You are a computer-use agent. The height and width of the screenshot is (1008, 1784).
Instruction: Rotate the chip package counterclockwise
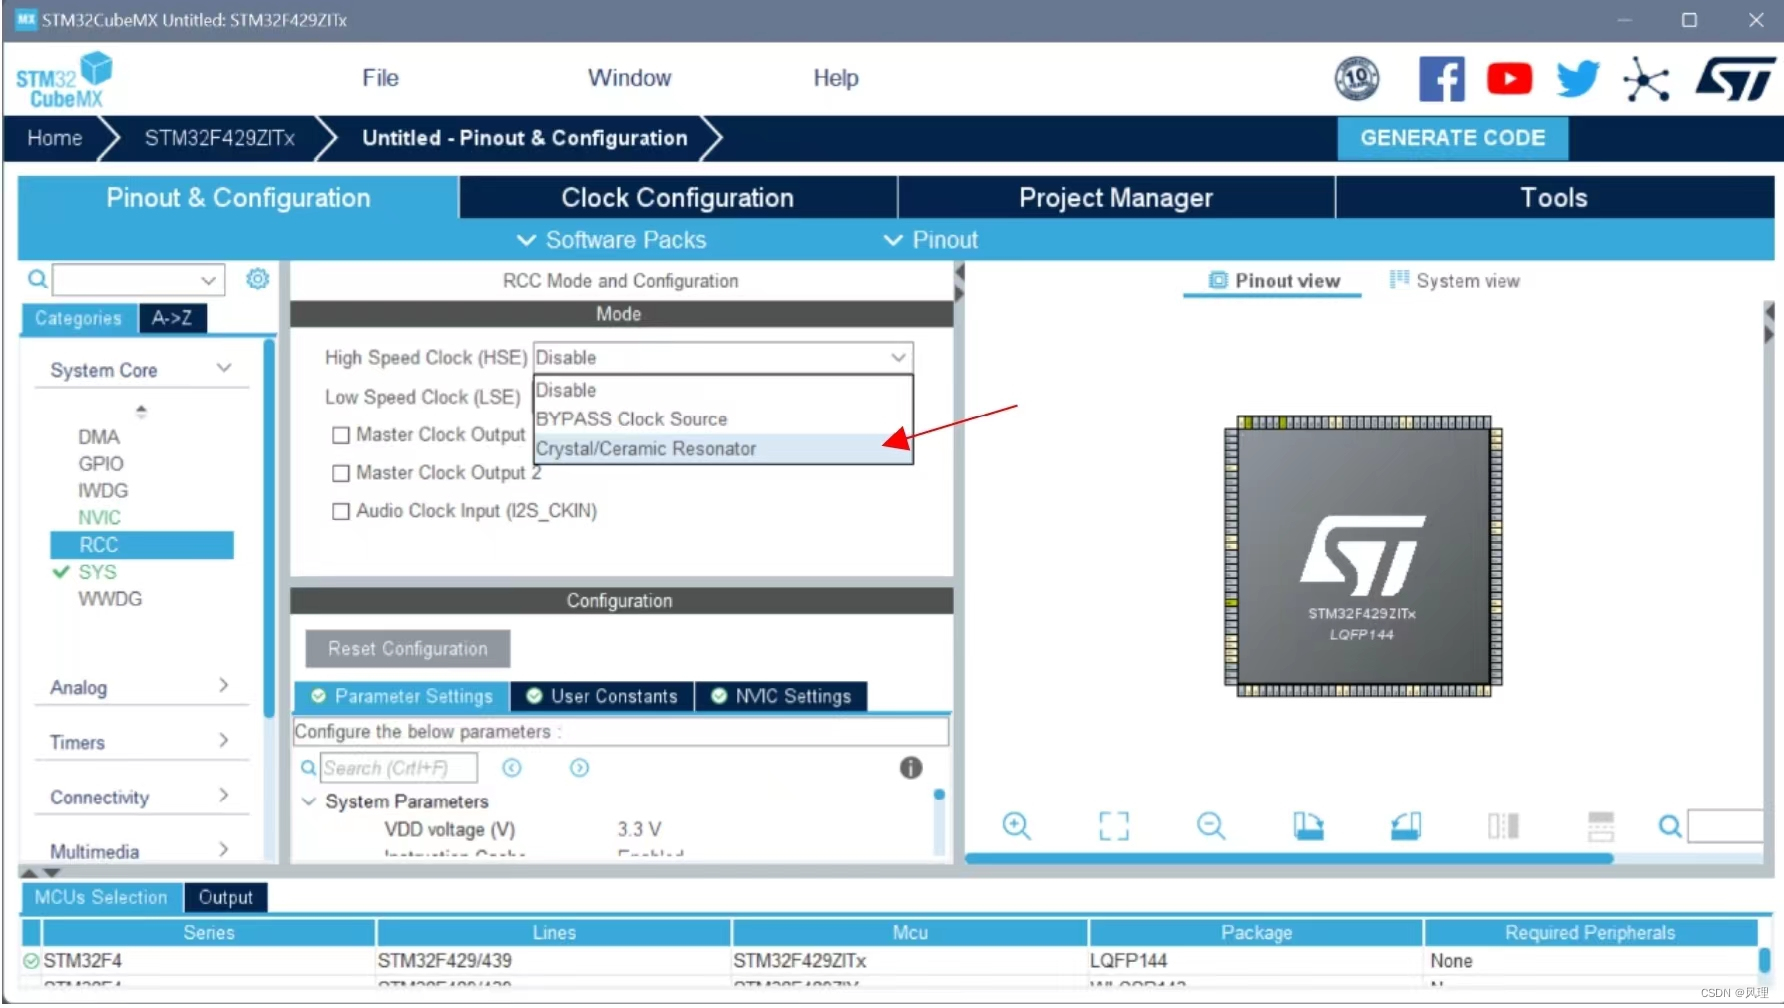click(x=1404, y=826)
